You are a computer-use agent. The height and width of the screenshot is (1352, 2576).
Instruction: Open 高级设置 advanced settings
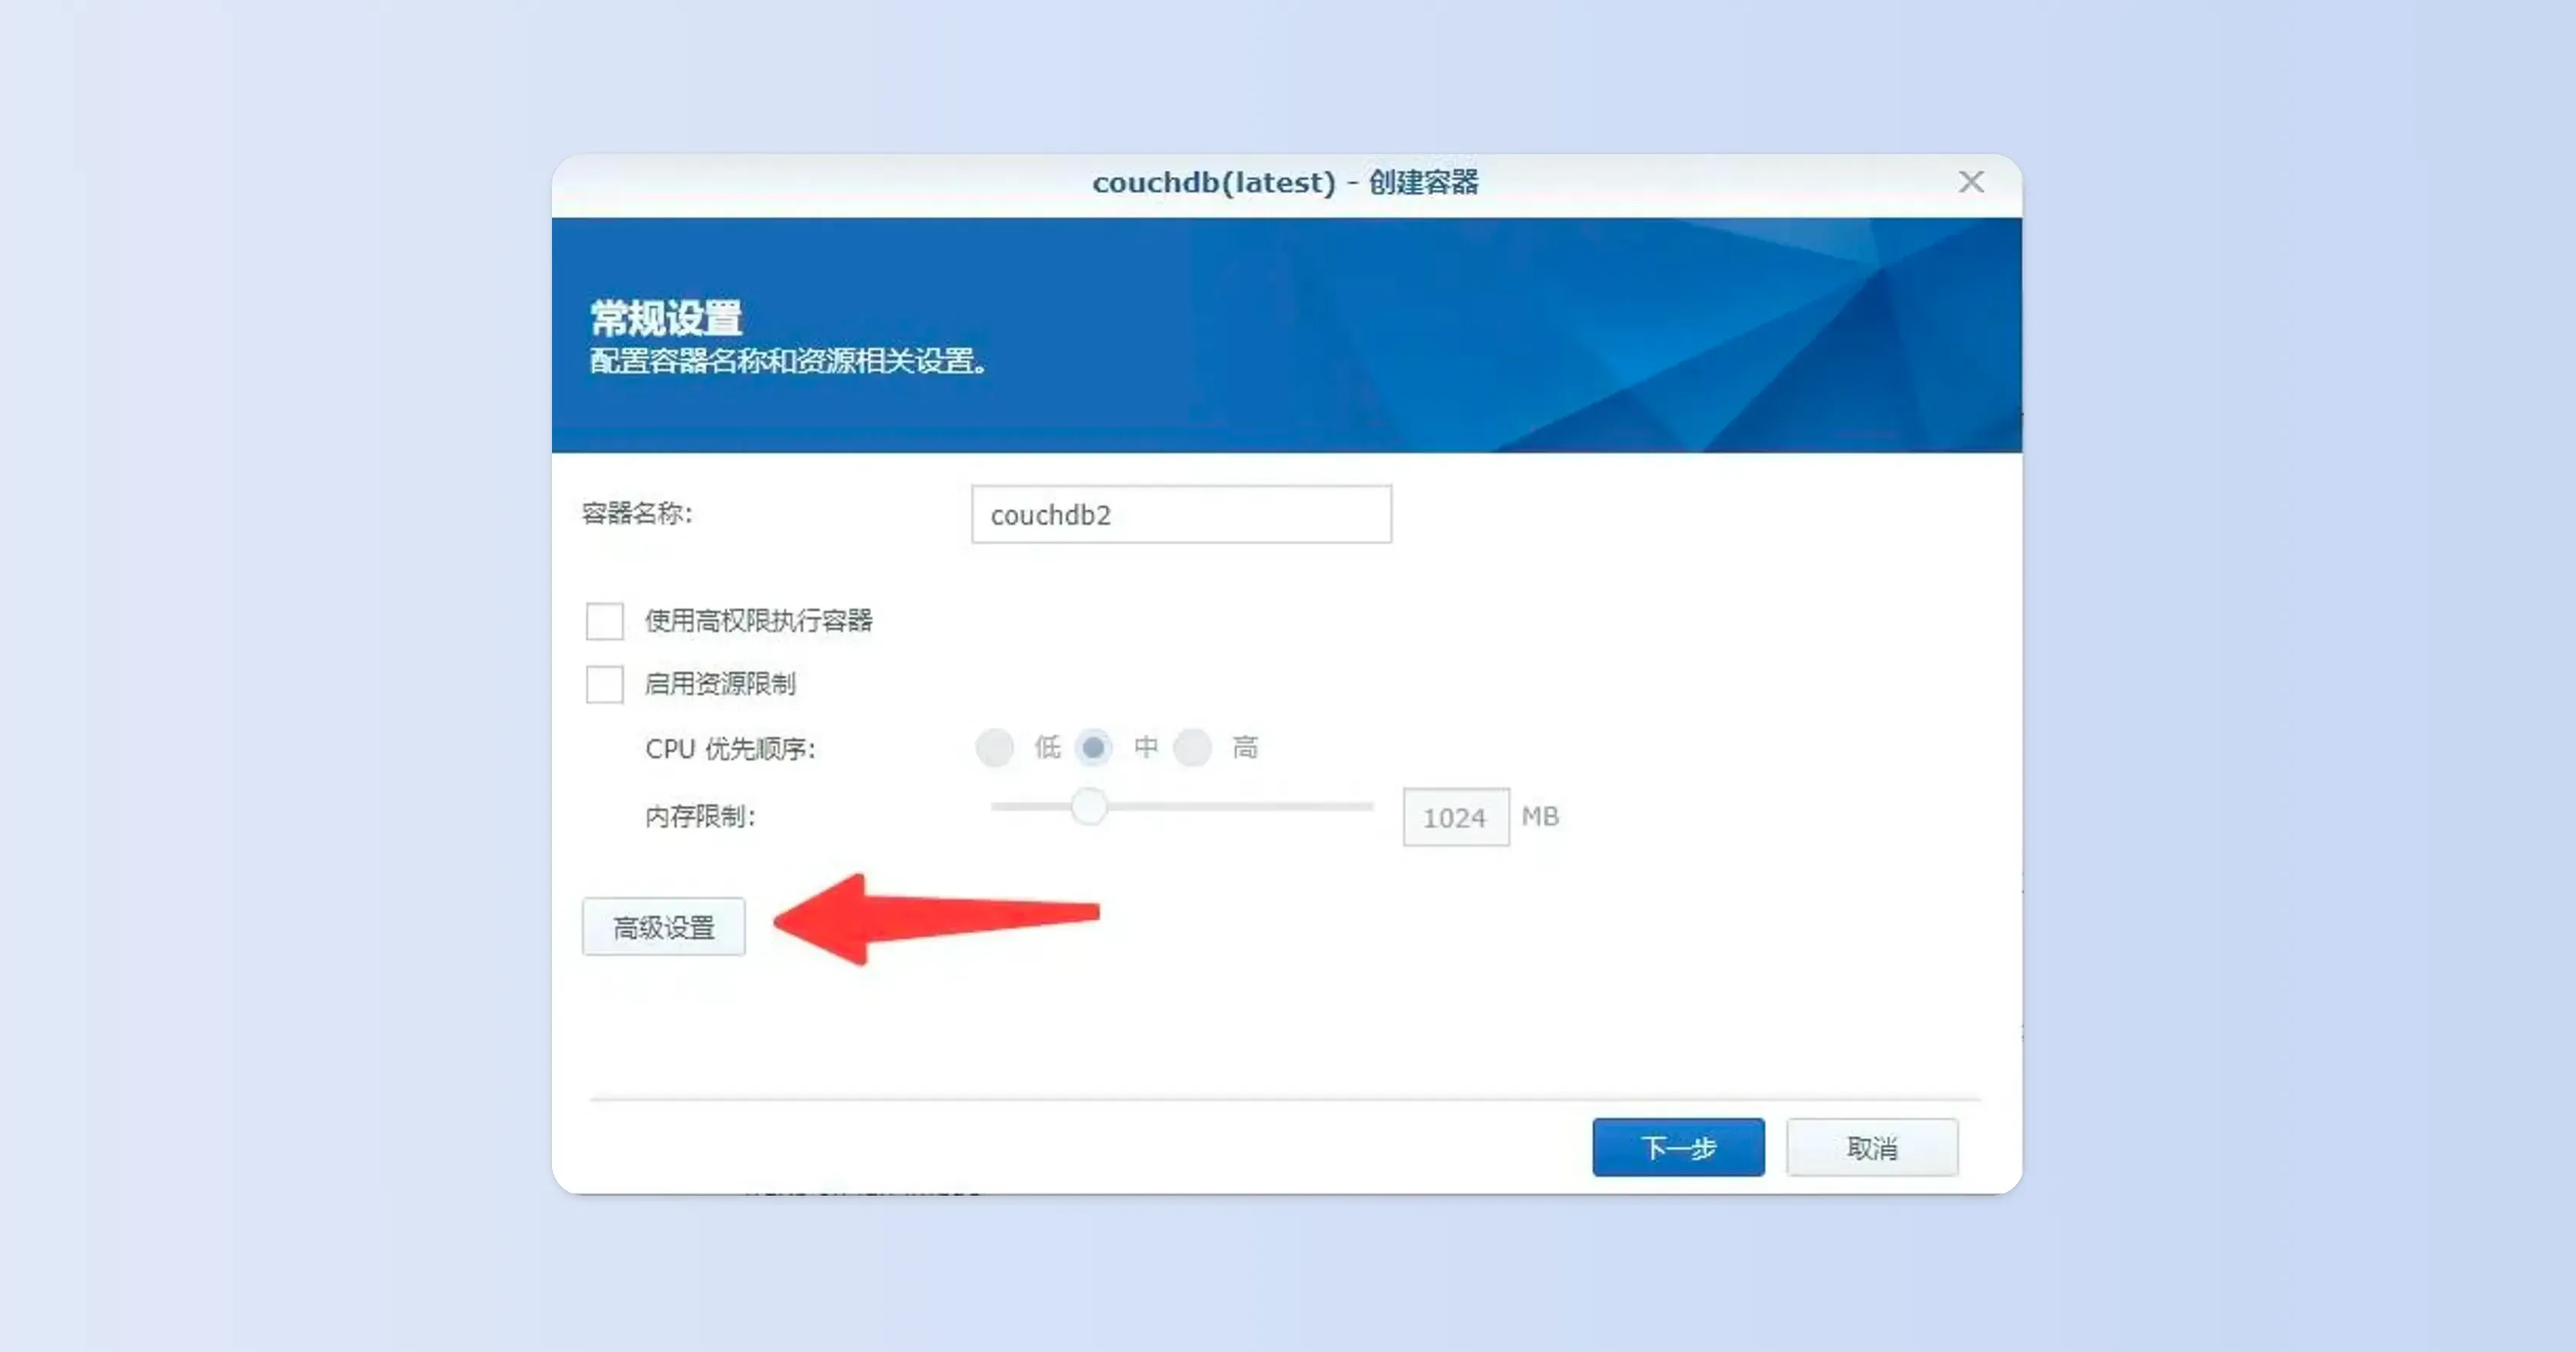pos(664,927)
